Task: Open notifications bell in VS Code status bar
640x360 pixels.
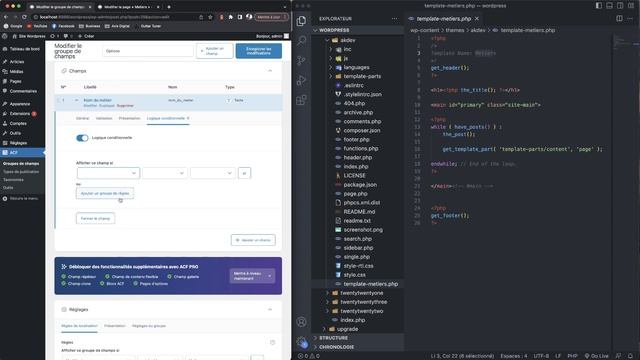Action: tap(630, 356)
